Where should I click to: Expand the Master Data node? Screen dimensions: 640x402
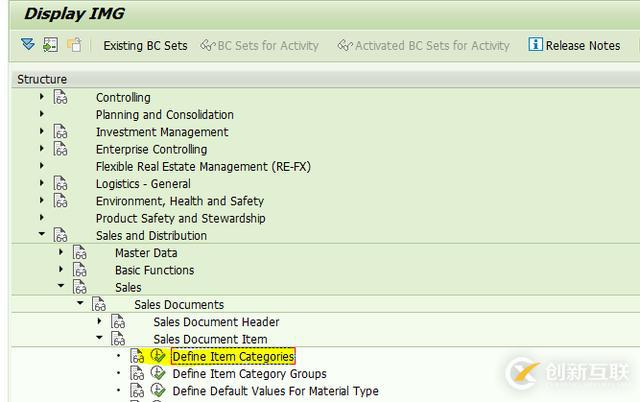tap(61, 253)
